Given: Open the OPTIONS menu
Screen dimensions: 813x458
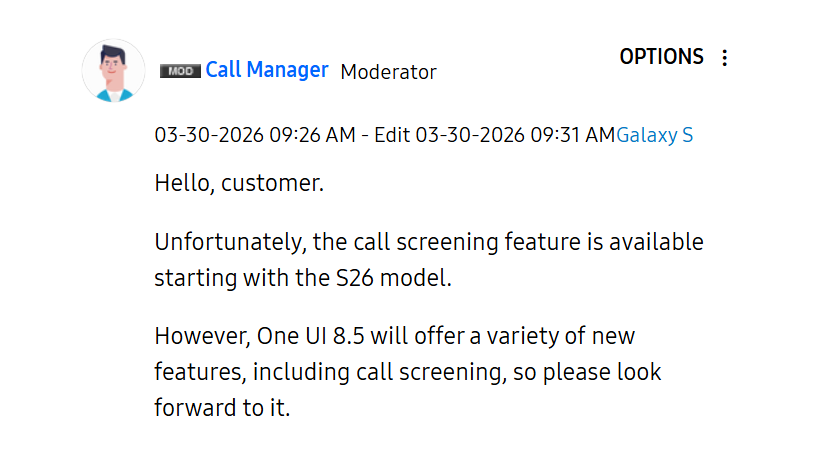Looking at the screenshot, I should 661,57.
